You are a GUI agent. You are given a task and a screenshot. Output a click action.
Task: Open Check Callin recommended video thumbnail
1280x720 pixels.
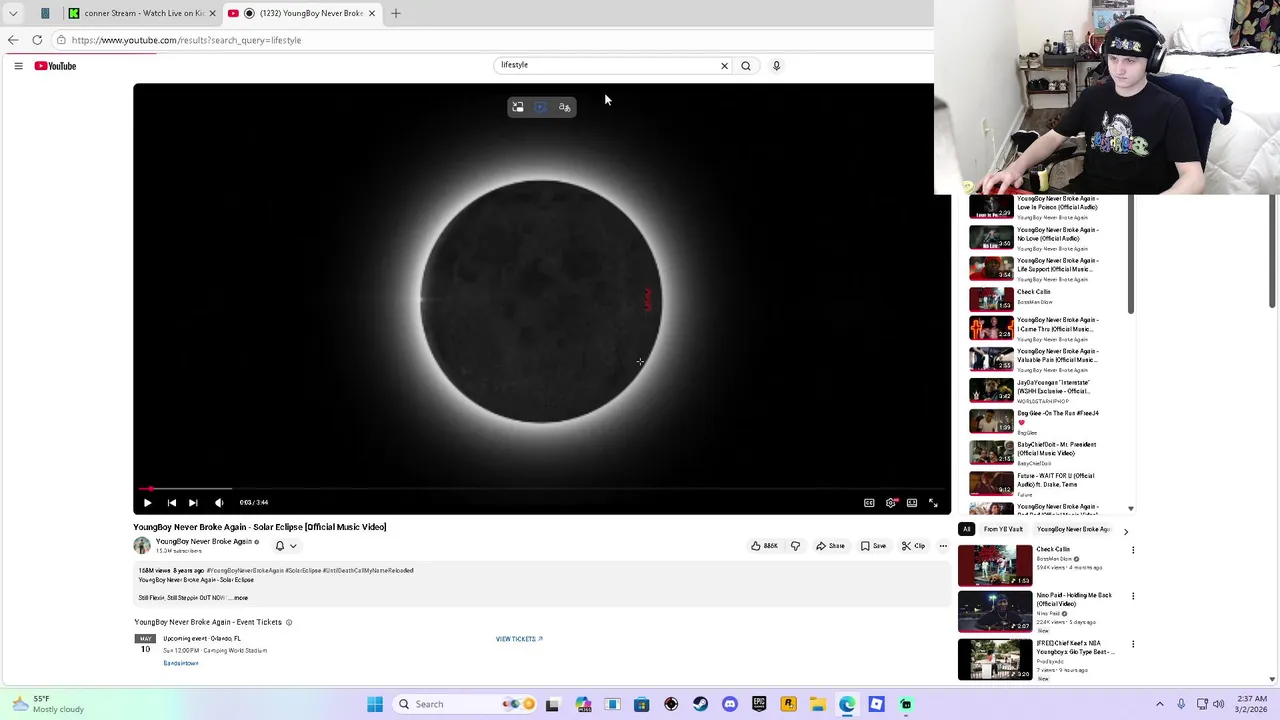click(995, 565)
